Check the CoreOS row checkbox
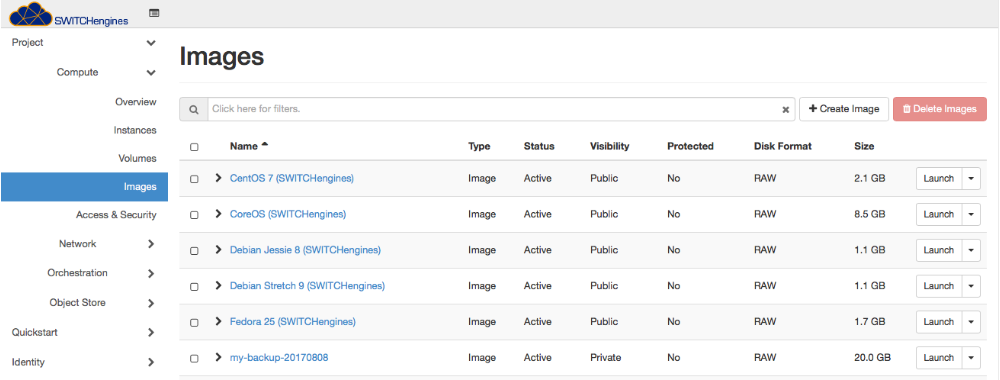 click(x=194, y=215)
